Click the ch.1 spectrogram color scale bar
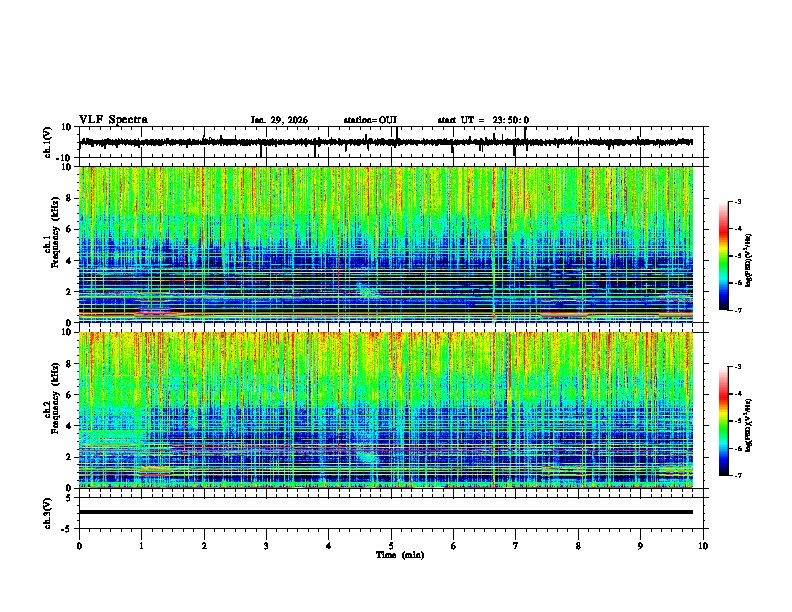 tap(724, 256)
